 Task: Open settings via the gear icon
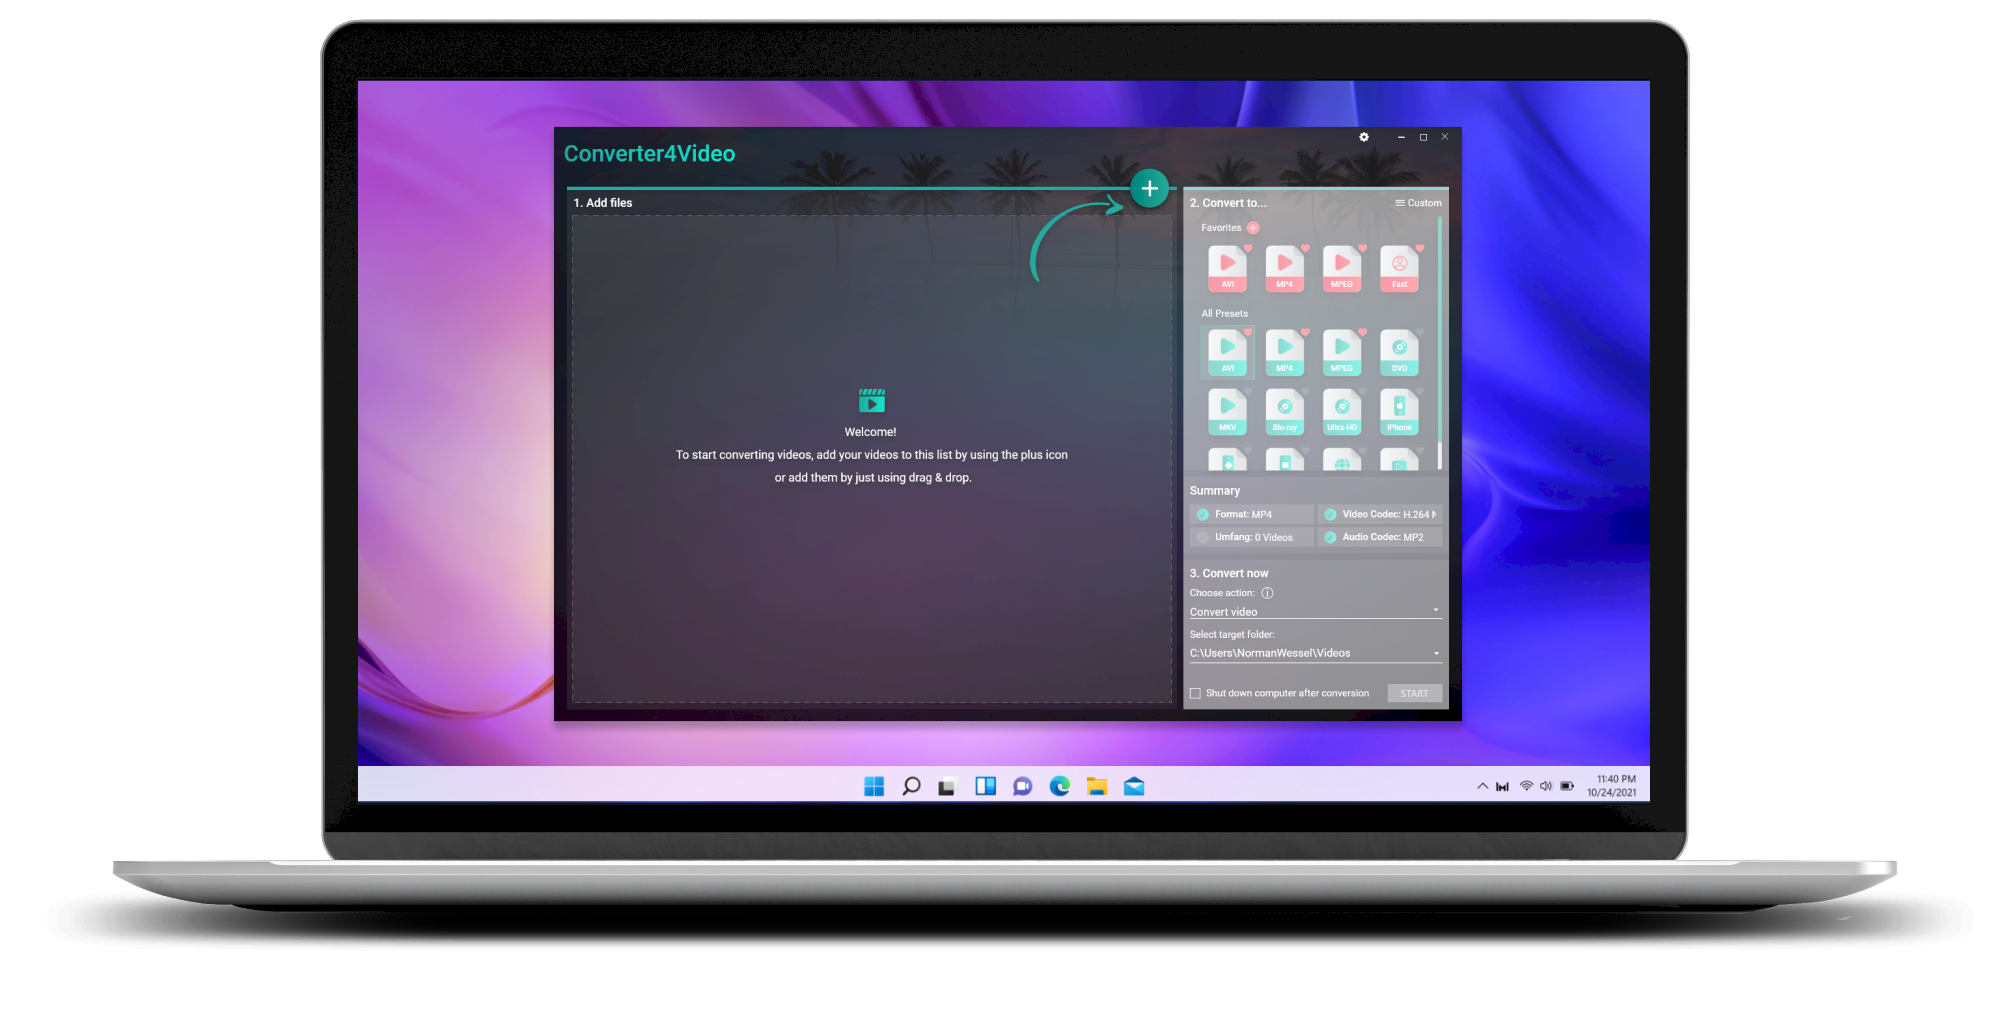[x=1363, y=137]
